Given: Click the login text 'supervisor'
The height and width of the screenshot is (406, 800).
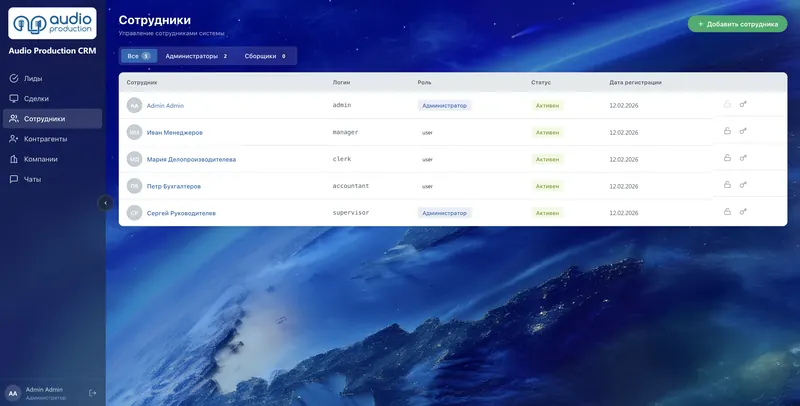Looking at the screenshot, I should tap(351, 213).
